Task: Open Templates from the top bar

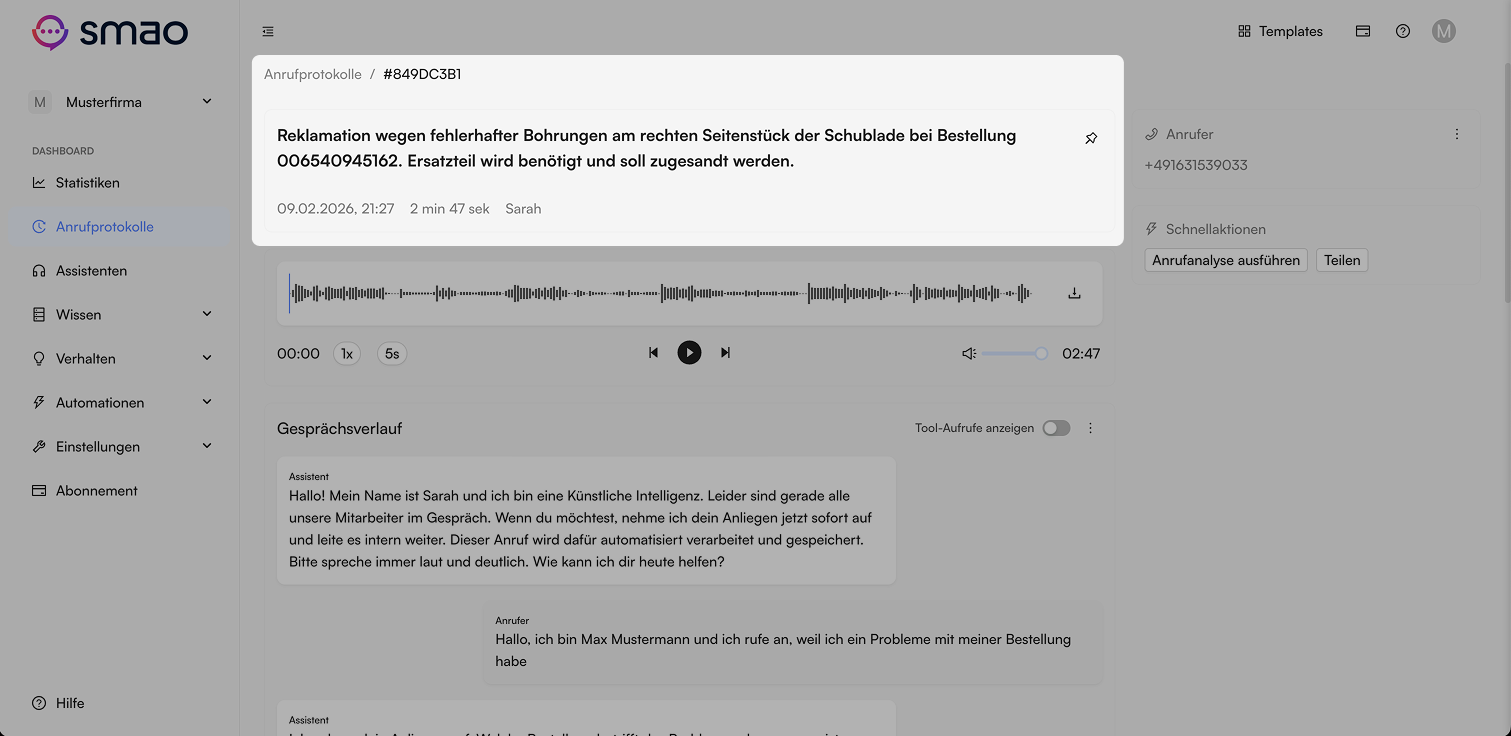Action: pyautogui.click(x=1280, y=31)
